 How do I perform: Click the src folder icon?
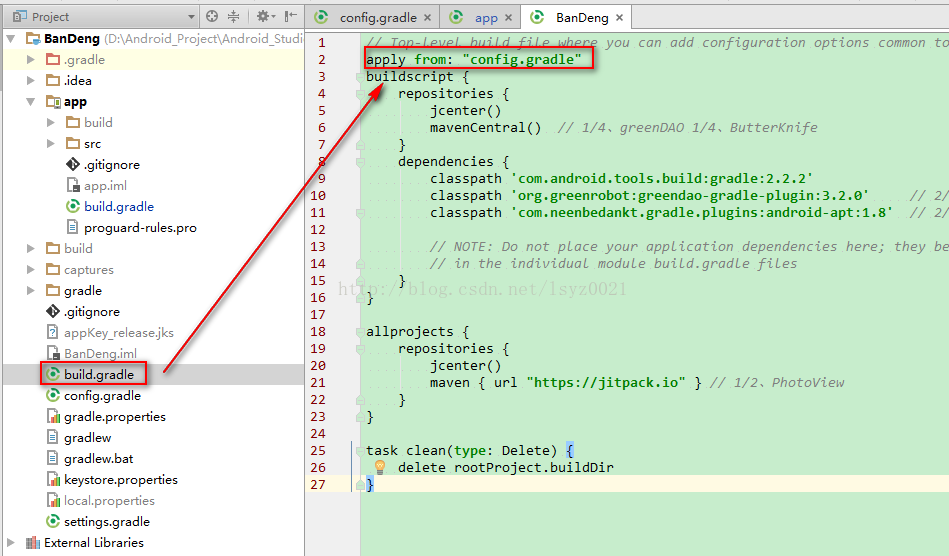73,143
